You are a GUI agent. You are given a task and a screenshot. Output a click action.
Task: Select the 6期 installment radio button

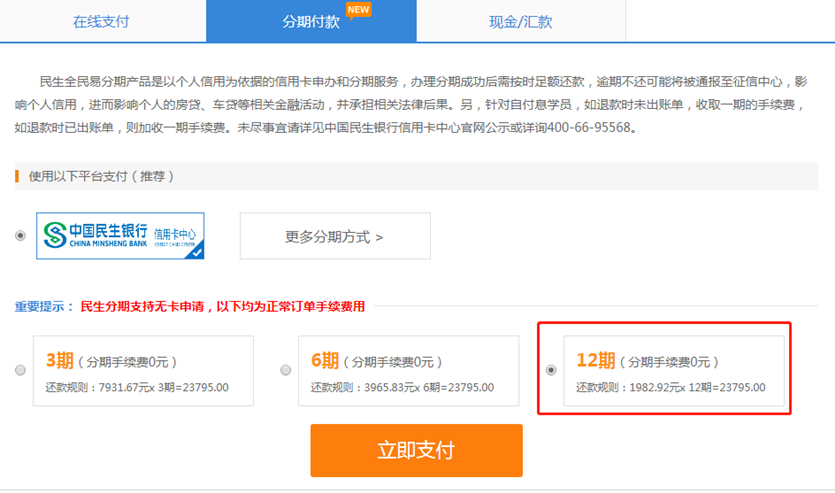[285, 370]
